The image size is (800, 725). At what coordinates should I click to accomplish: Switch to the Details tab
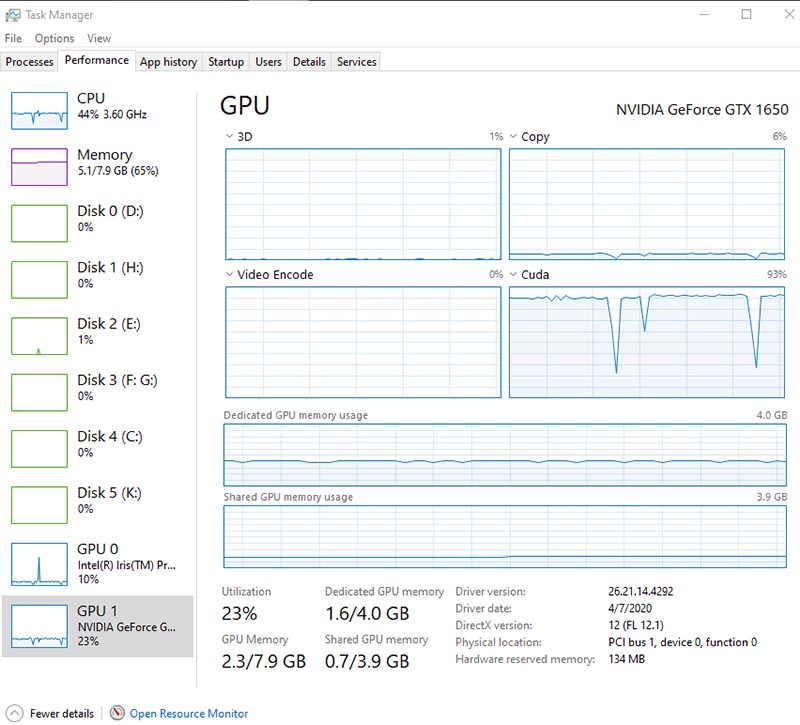click(309, 62)
